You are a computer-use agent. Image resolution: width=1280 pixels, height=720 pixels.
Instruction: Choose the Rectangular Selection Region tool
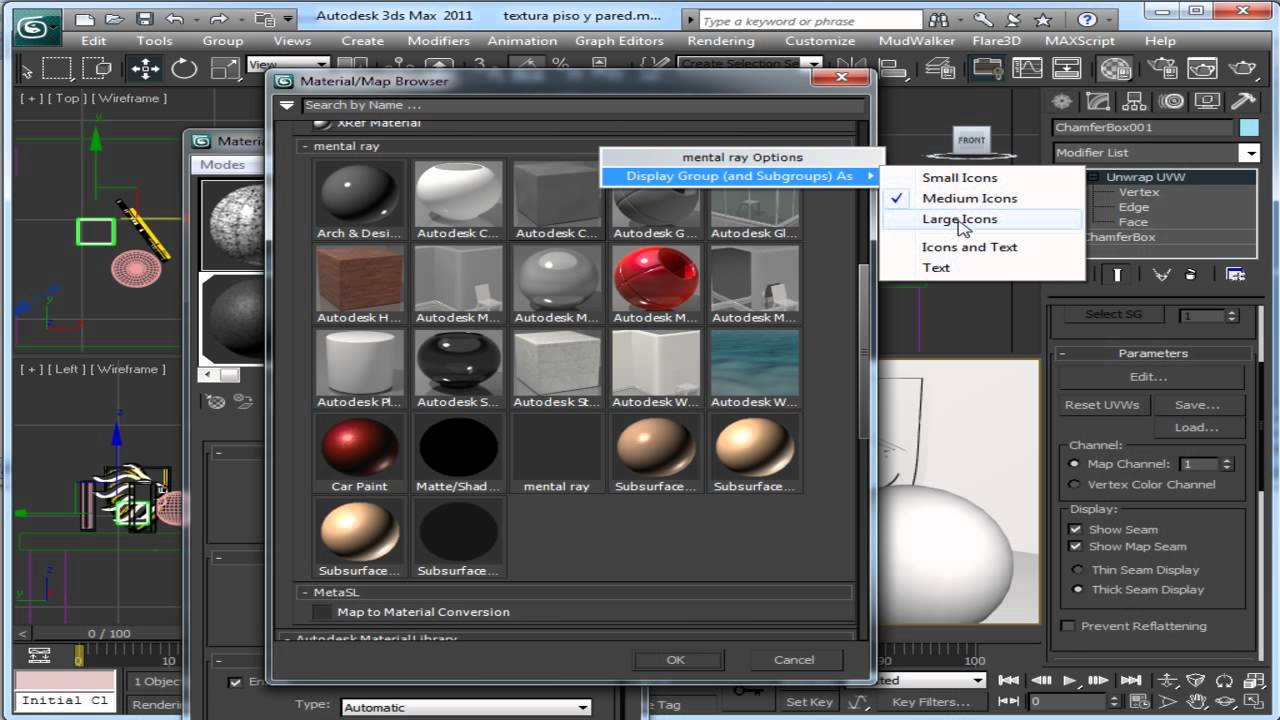click(57, 68)
